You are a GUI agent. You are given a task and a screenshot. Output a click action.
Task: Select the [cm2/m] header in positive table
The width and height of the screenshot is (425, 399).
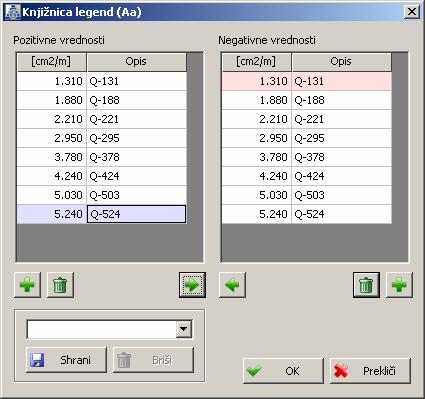coord(52,62)
